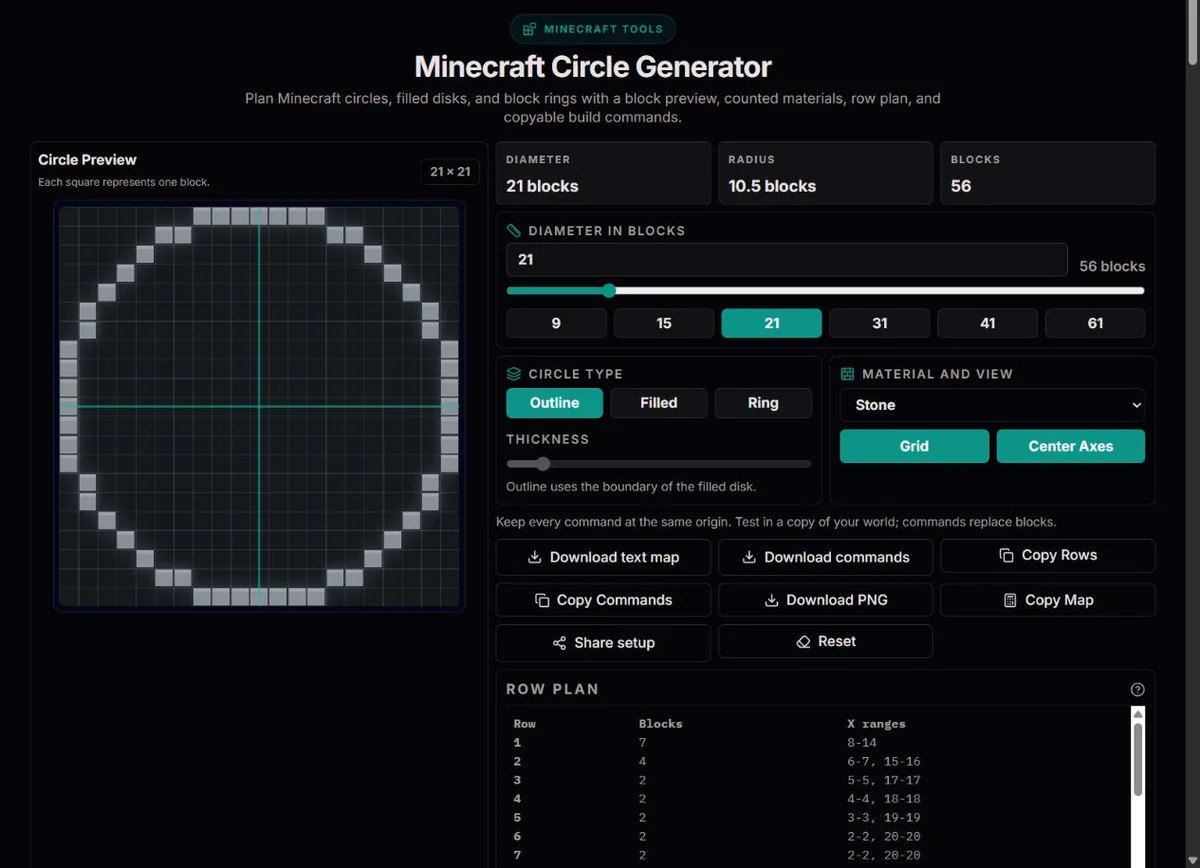Viewport: 1200px width, 868px height.
Task: Click the X range 3-3, 19-19
Action: [x=883, y=818]
